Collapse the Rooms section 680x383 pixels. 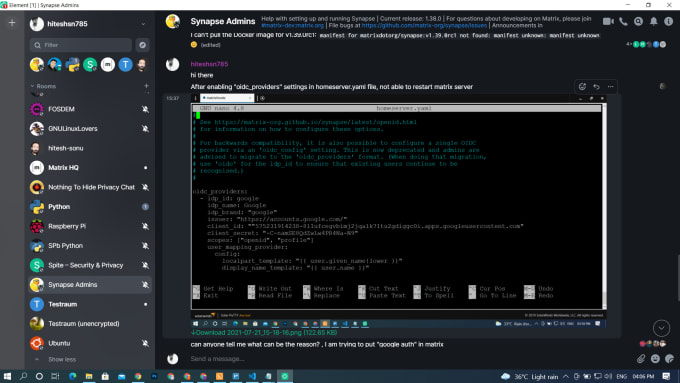42,86
